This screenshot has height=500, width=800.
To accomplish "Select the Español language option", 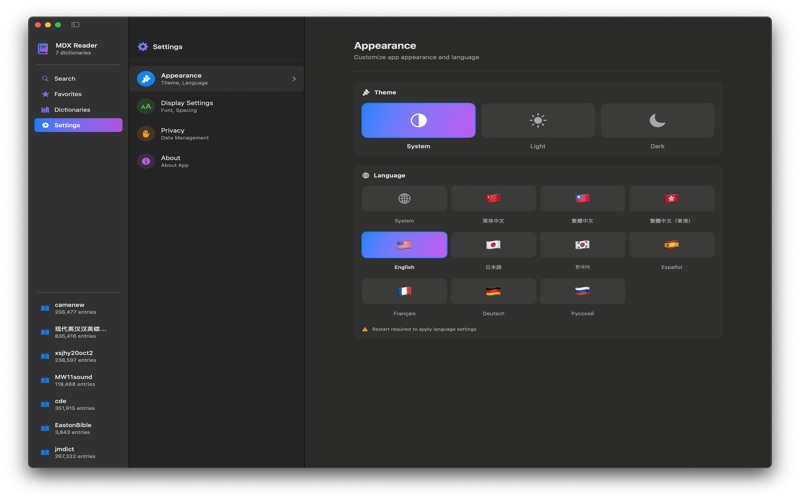I will [x=671, y=245].
